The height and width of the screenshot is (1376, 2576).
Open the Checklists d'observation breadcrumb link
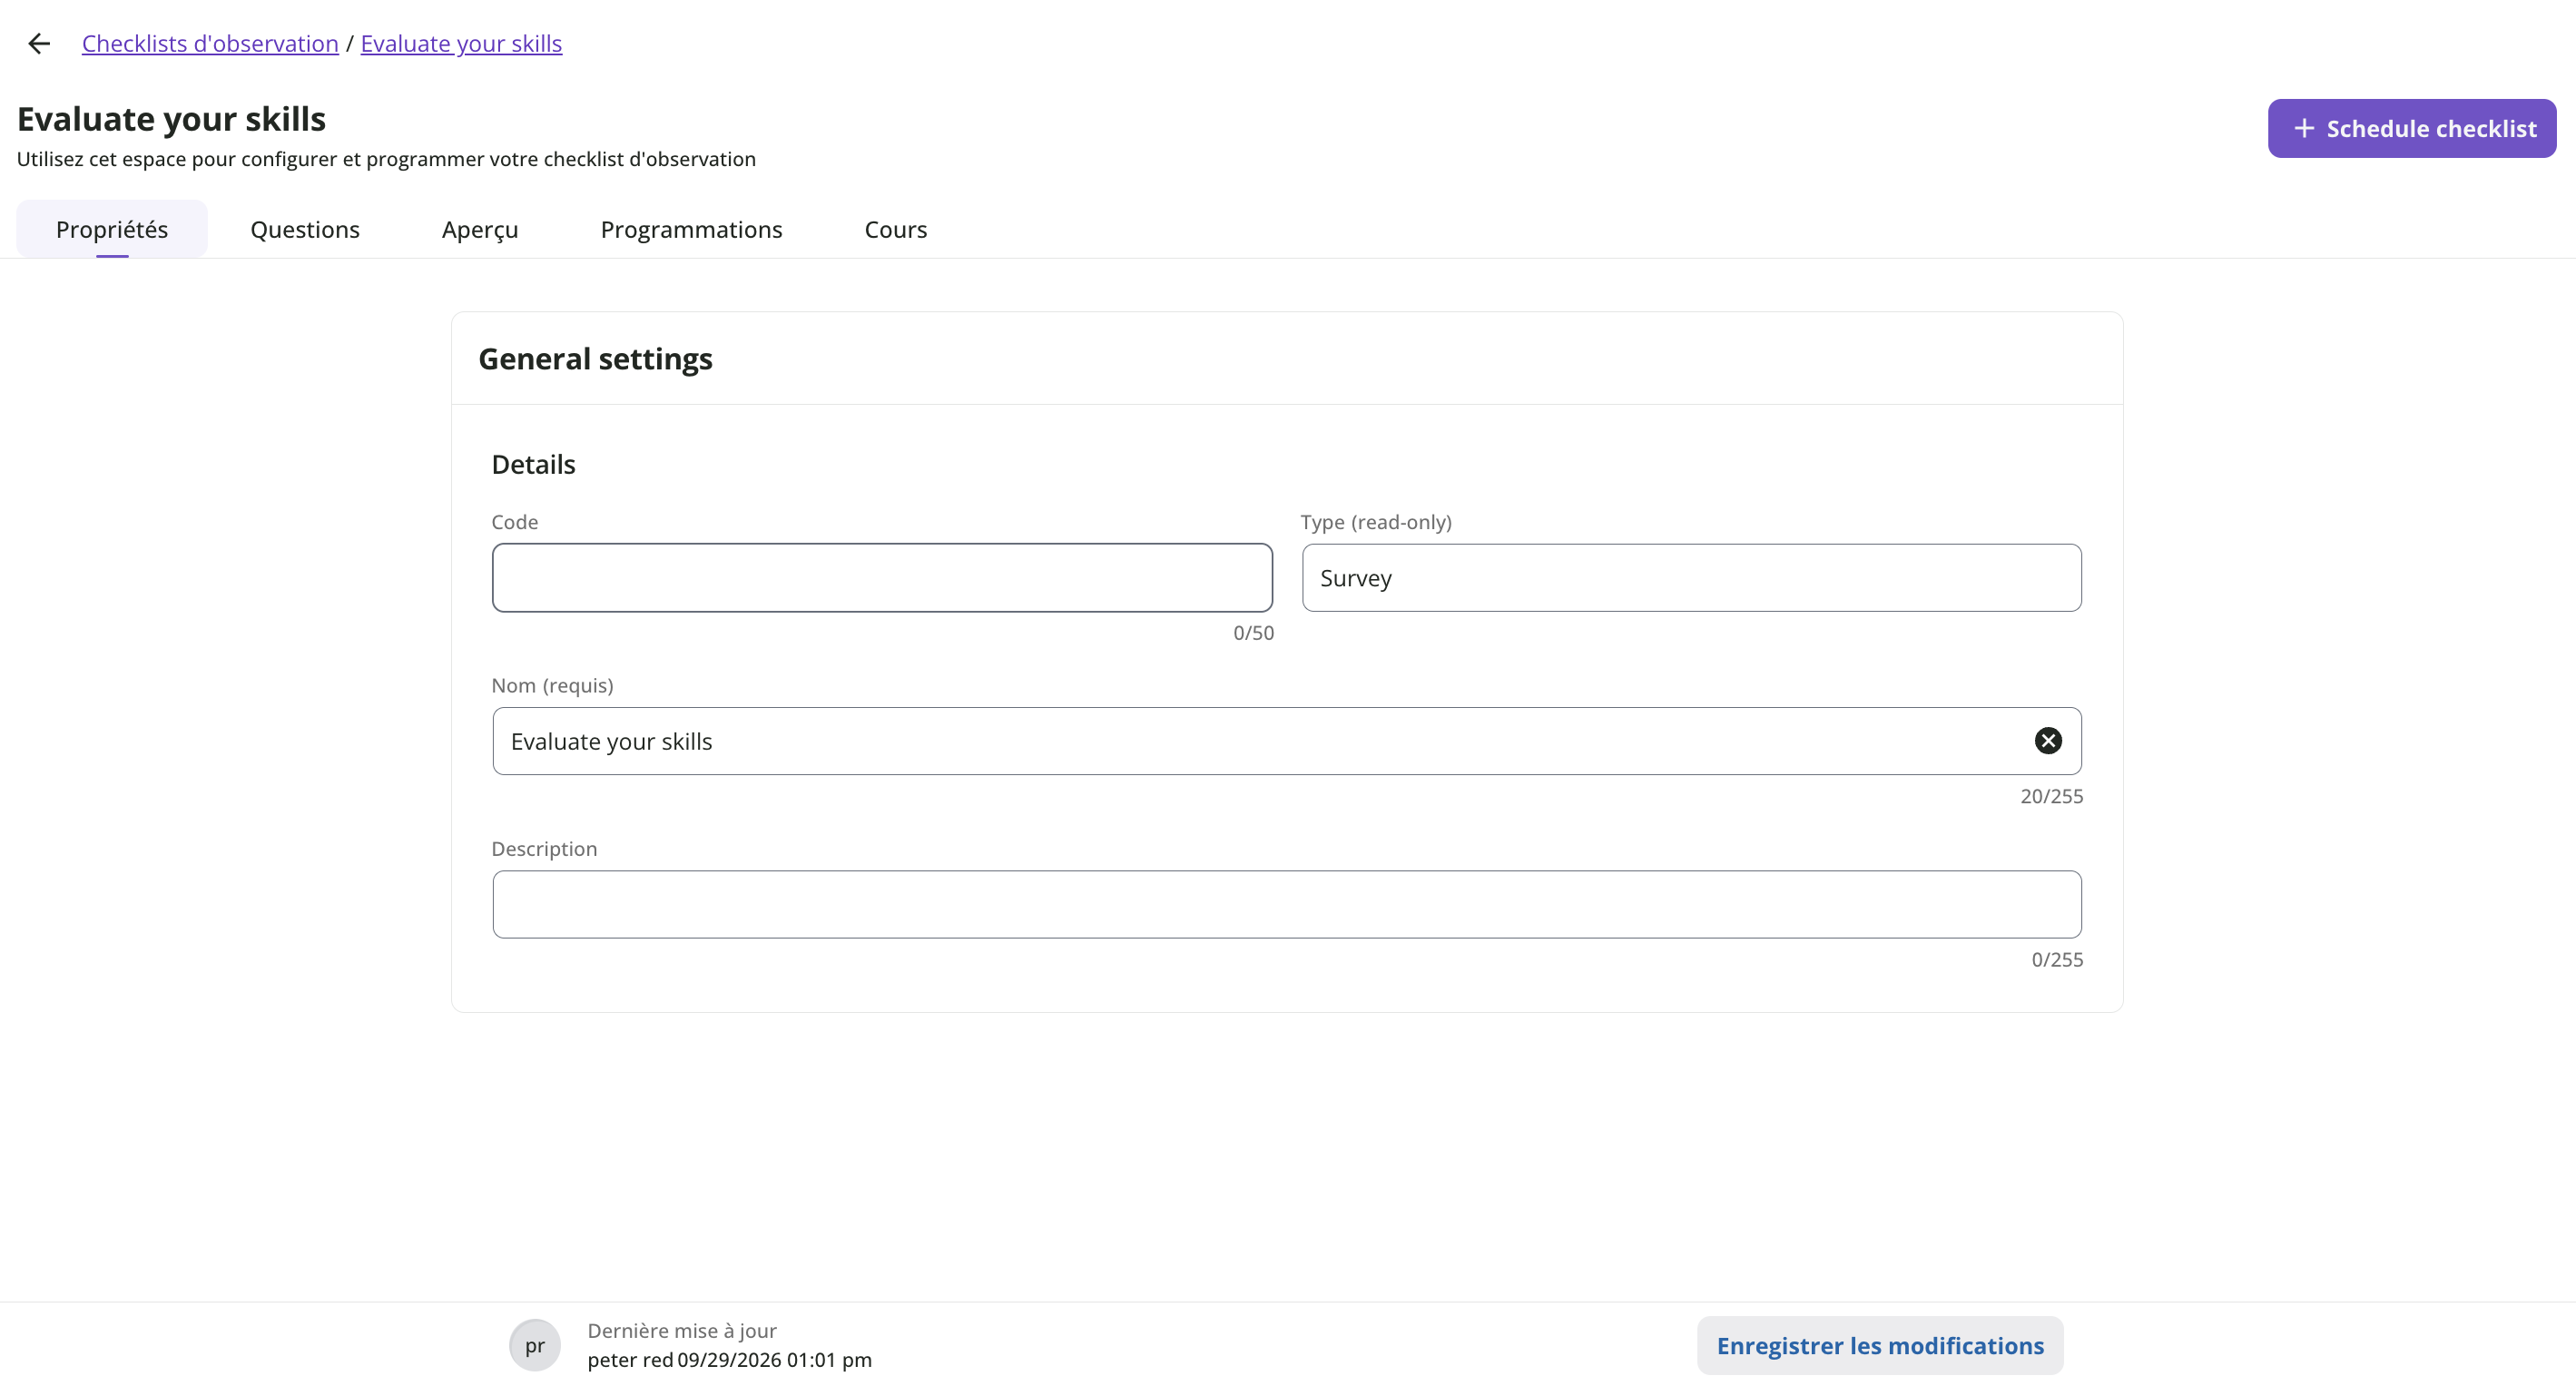pyautogui.click(x=210, y=44)
